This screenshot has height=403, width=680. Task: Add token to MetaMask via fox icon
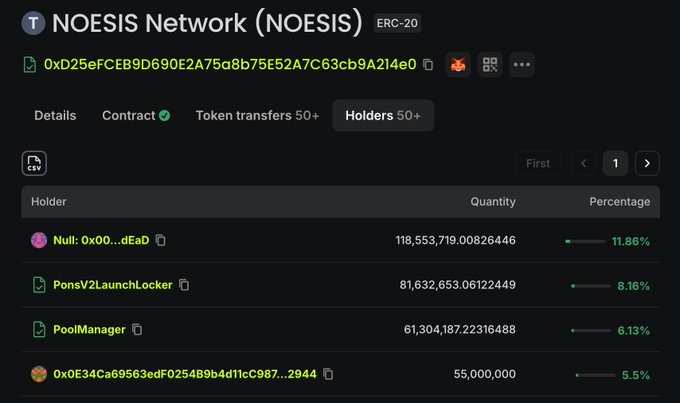[x=458, y=65]
